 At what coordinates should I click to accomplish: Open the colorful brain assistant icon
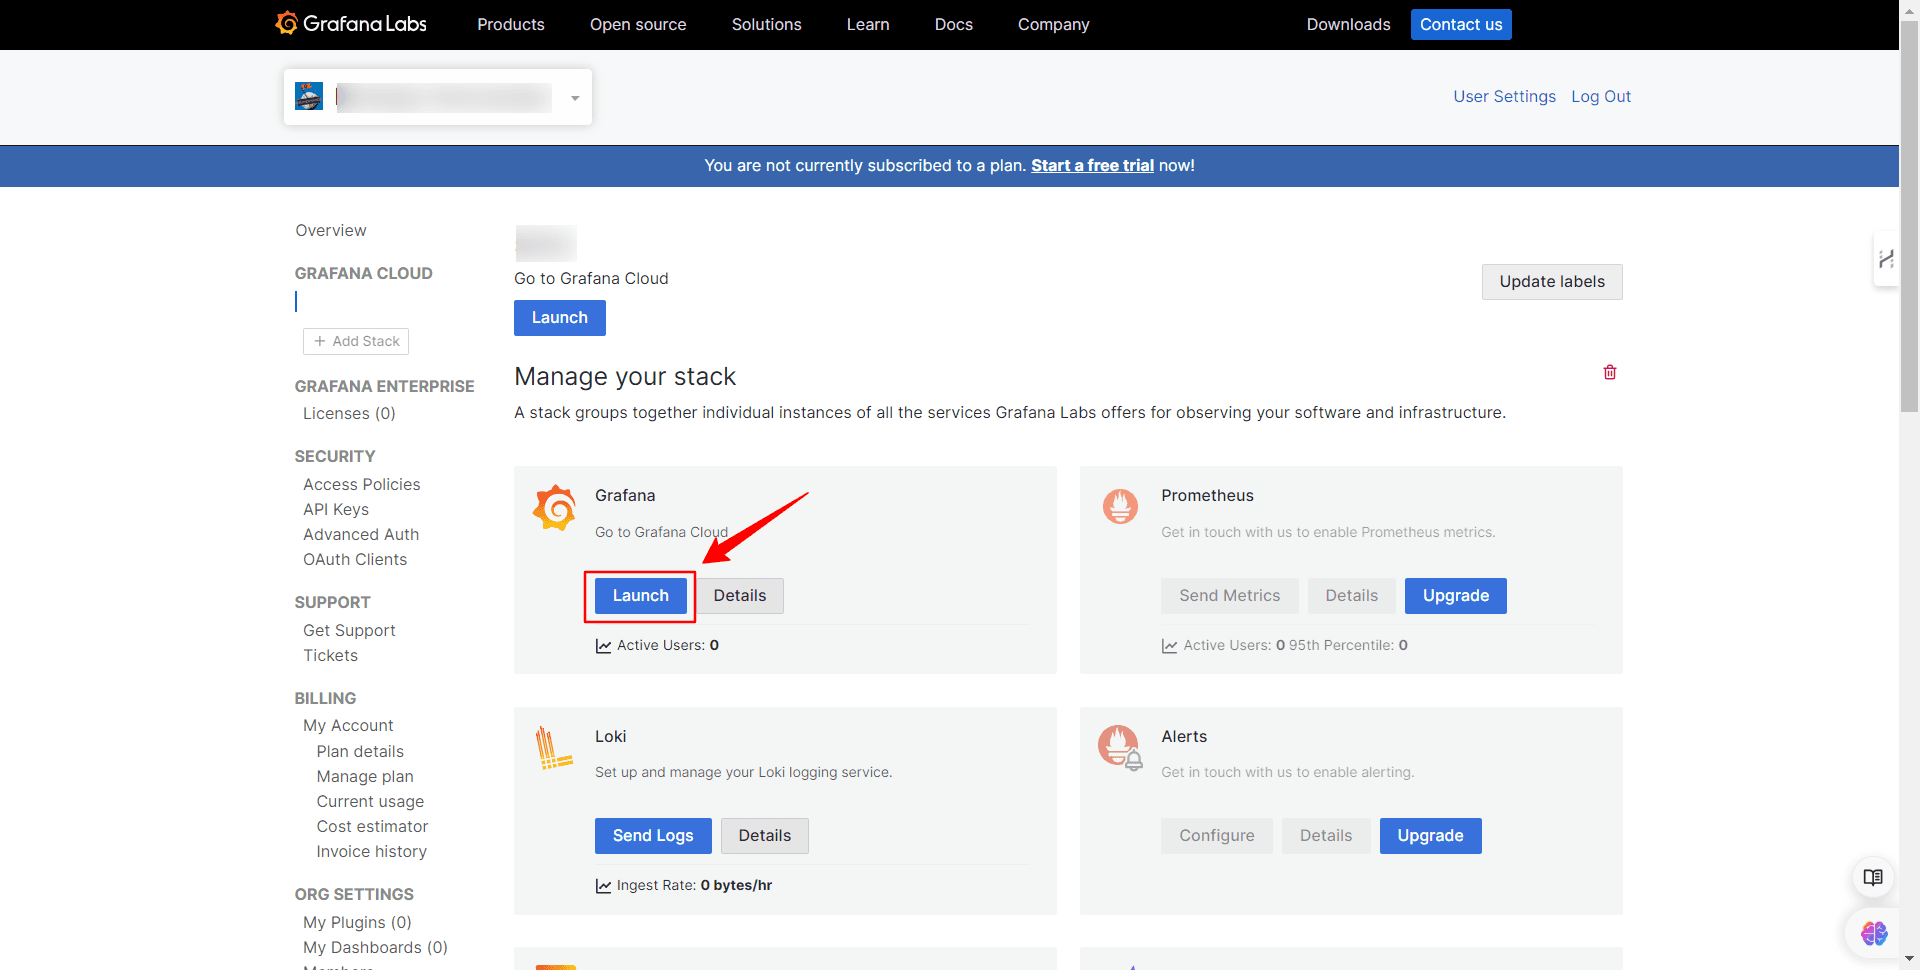tap(1873, 933)
